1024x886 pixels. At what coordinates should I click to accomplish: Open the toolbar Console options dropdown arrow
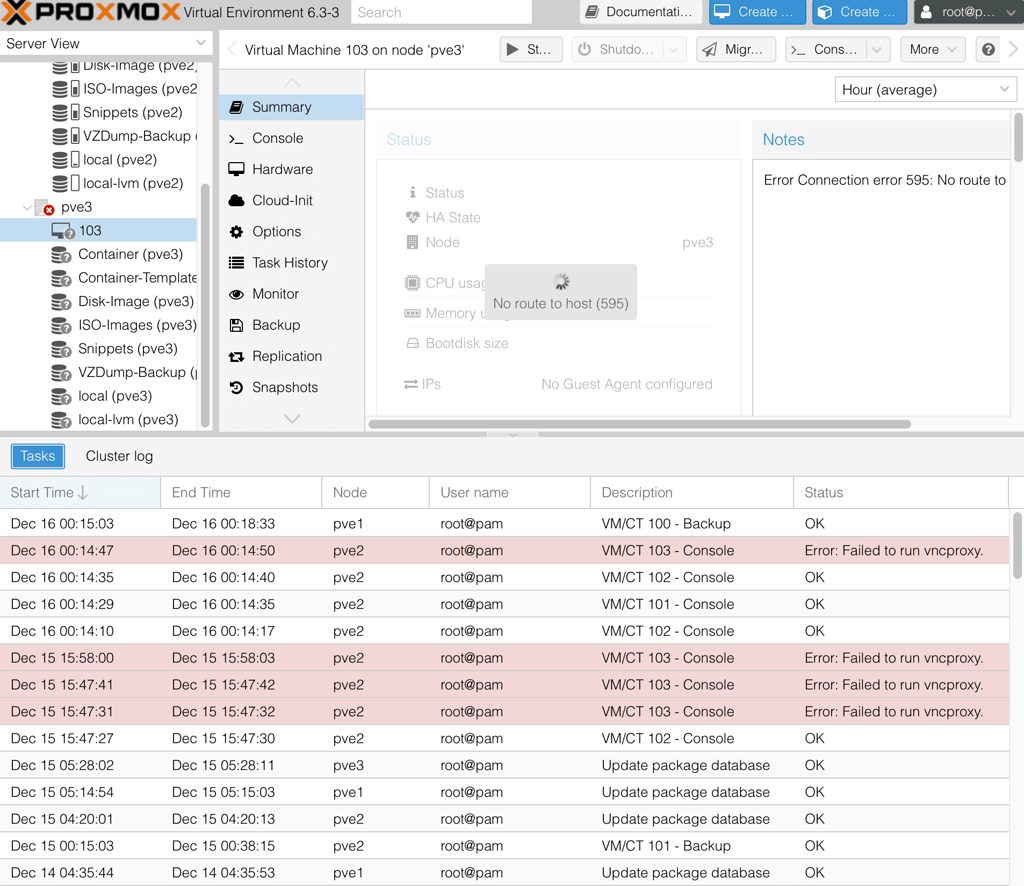pyautogui.click(x=878, y=50)
